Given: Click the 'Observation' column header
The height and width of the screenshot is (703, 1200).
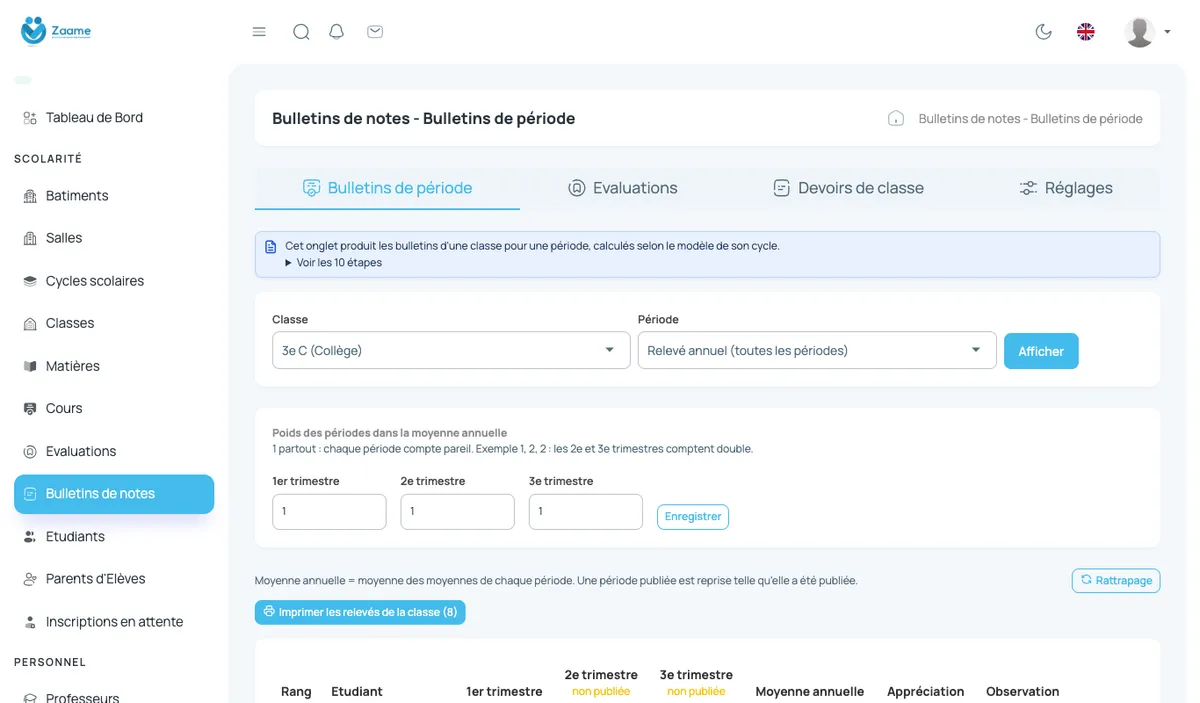Looking at the screenshot, I should (1022, 692).
